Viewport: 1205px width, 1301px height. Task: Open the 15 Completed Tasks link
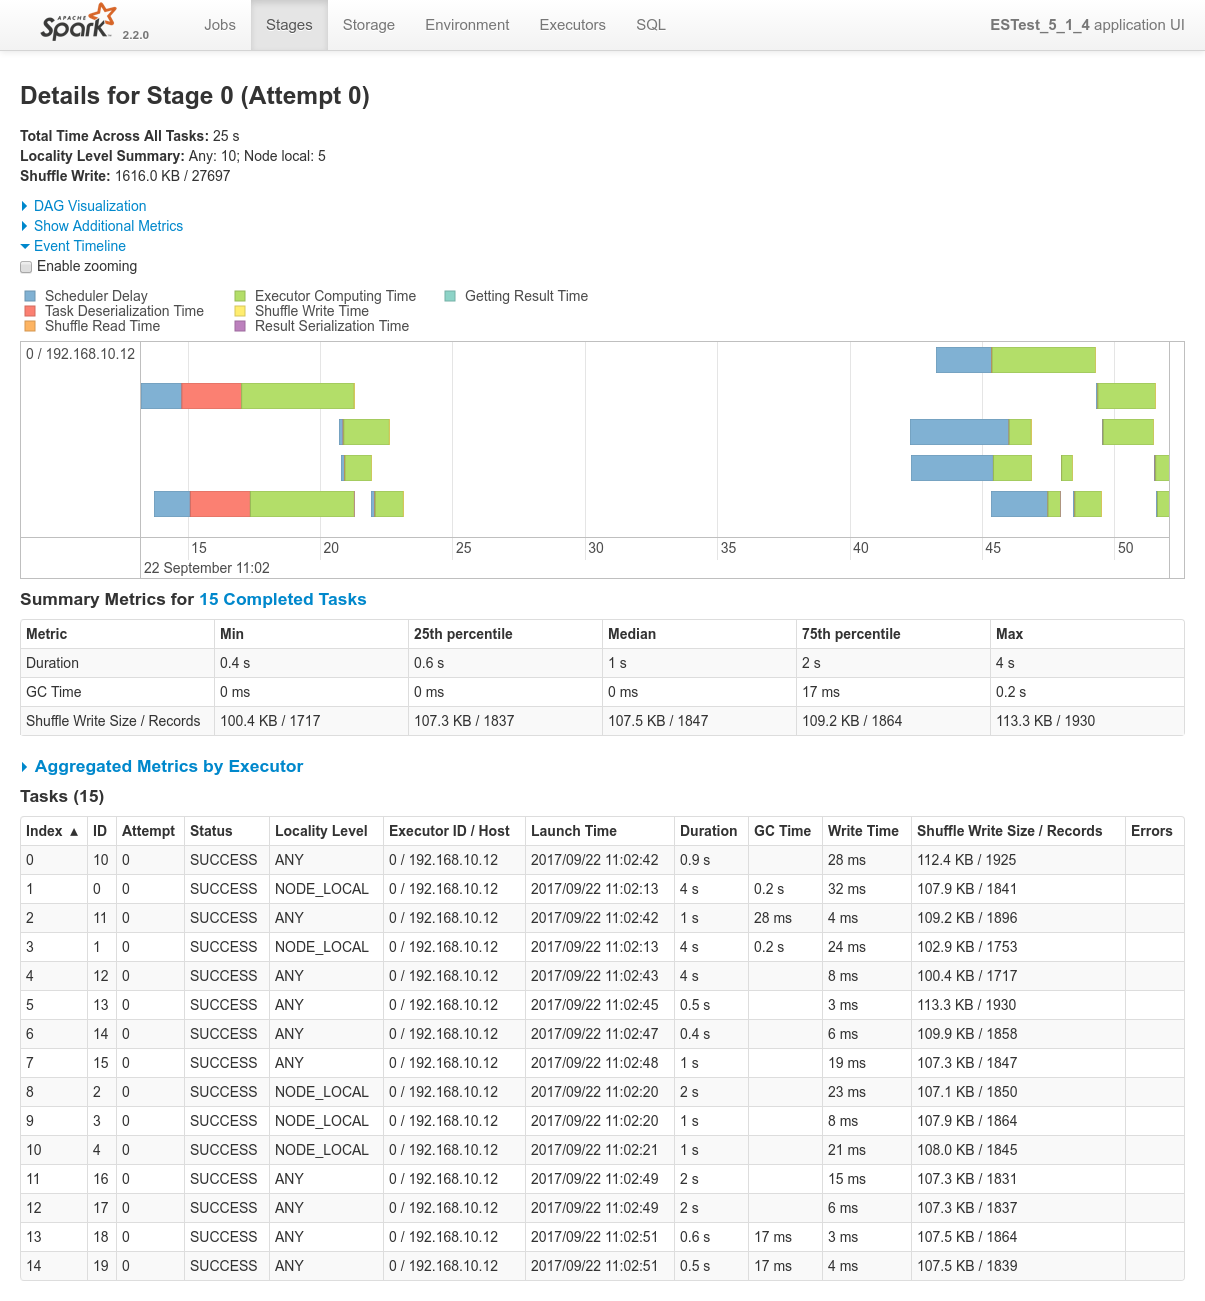click(x=282, y=599)
